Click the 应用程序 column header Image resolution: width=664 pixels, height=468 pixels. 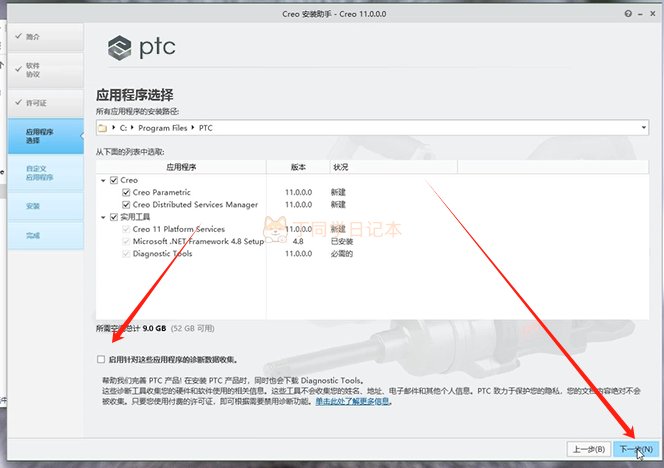pyautogui.click(x=181, y=167)
